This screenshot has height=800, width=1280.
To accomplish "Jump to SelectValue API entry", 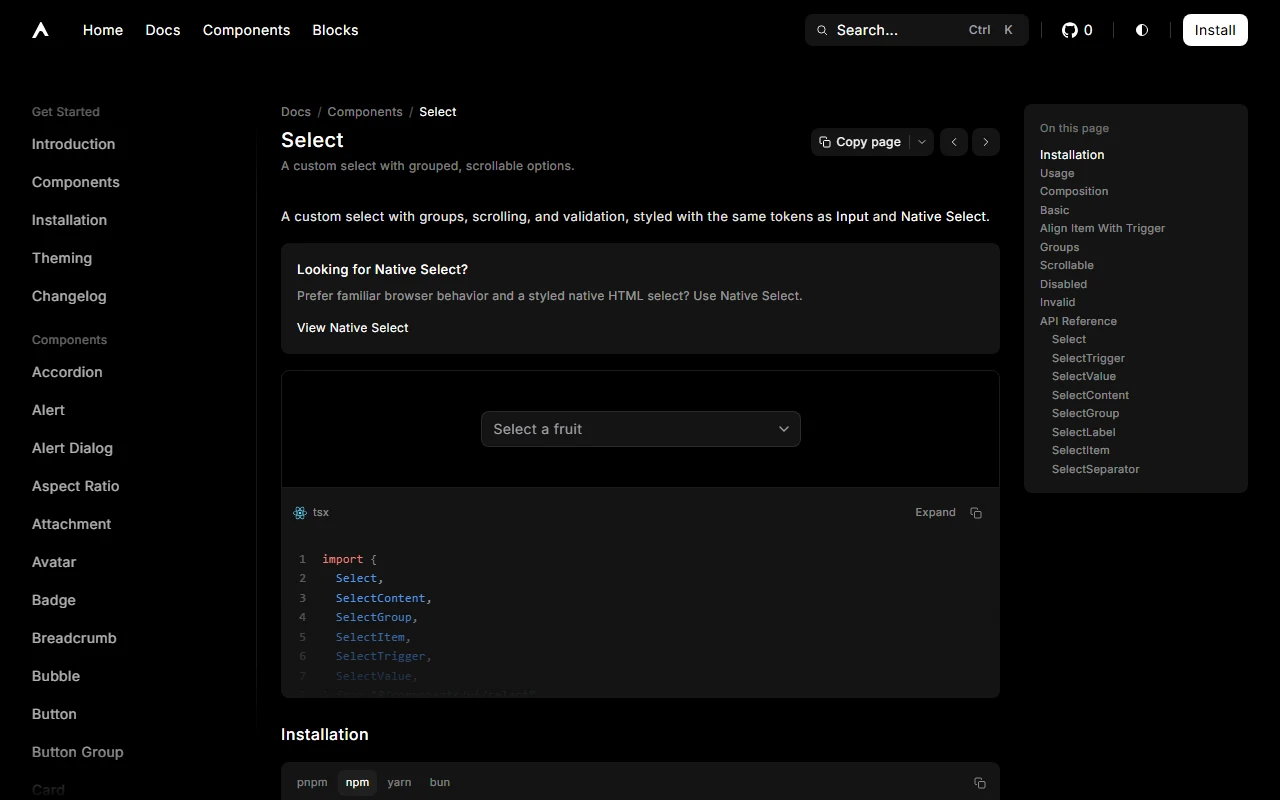I will [x=1084, y=376].
